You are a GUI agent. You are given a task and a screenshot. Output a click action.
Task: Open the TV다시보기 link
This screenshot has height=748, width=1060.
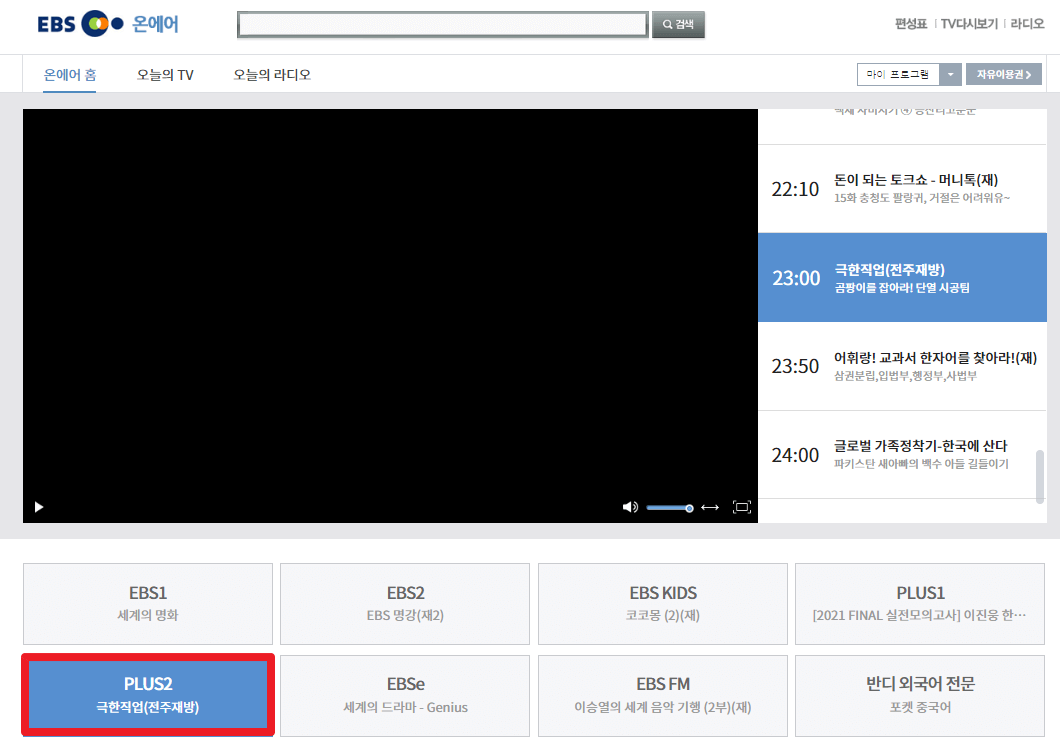(x=969, y=24)
